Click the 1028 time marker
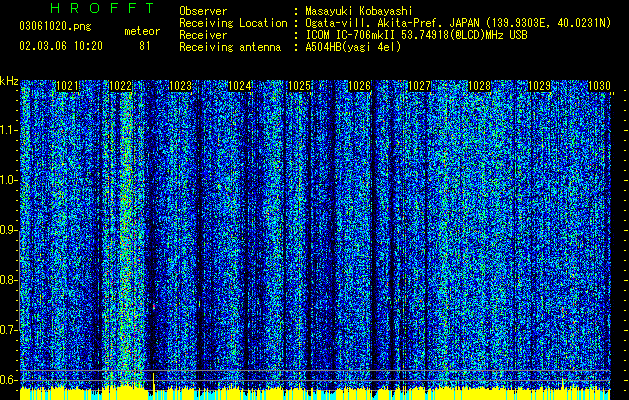This screenshot has width=629, height=400. 479,86
